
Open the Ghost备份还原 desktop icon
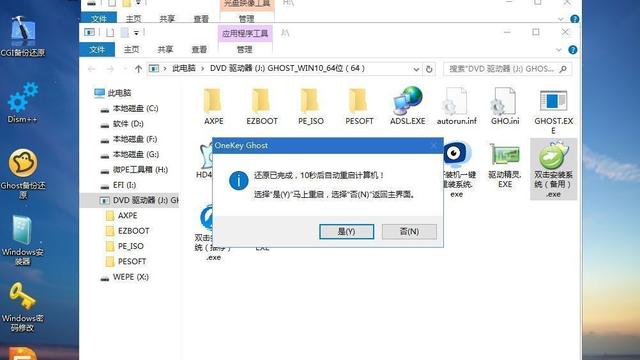tap(23, 173)
